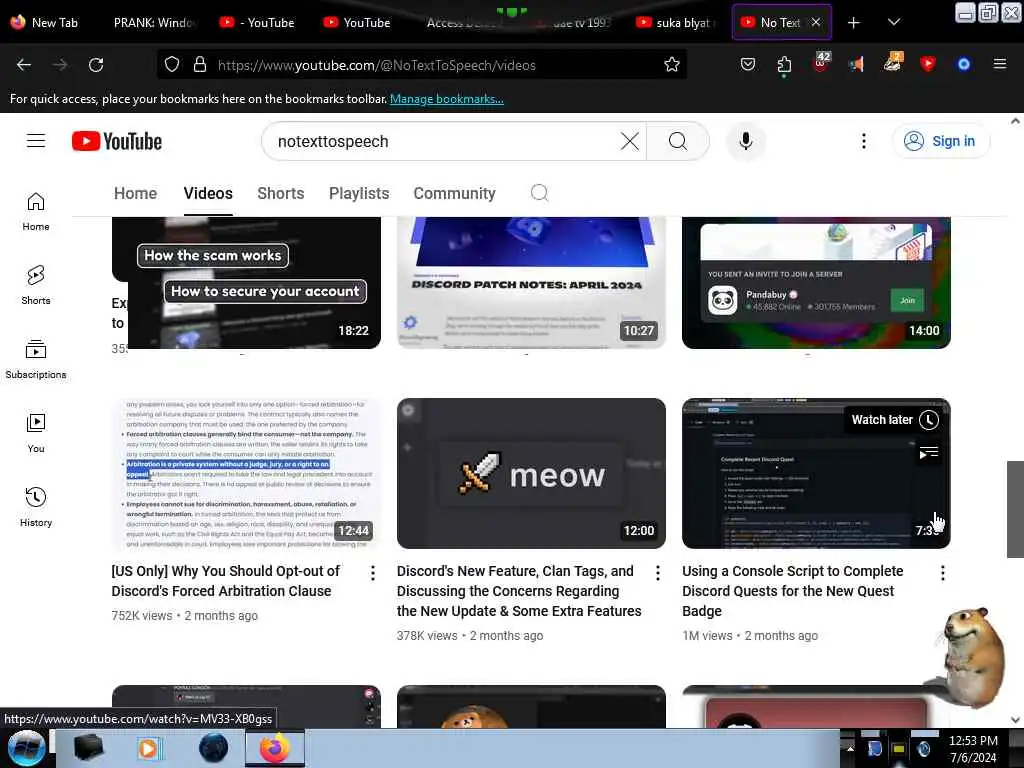The height and width of the screenshot is (768, 1024).
Task: Open the extension showing badge 42
Action: point(820,63)
